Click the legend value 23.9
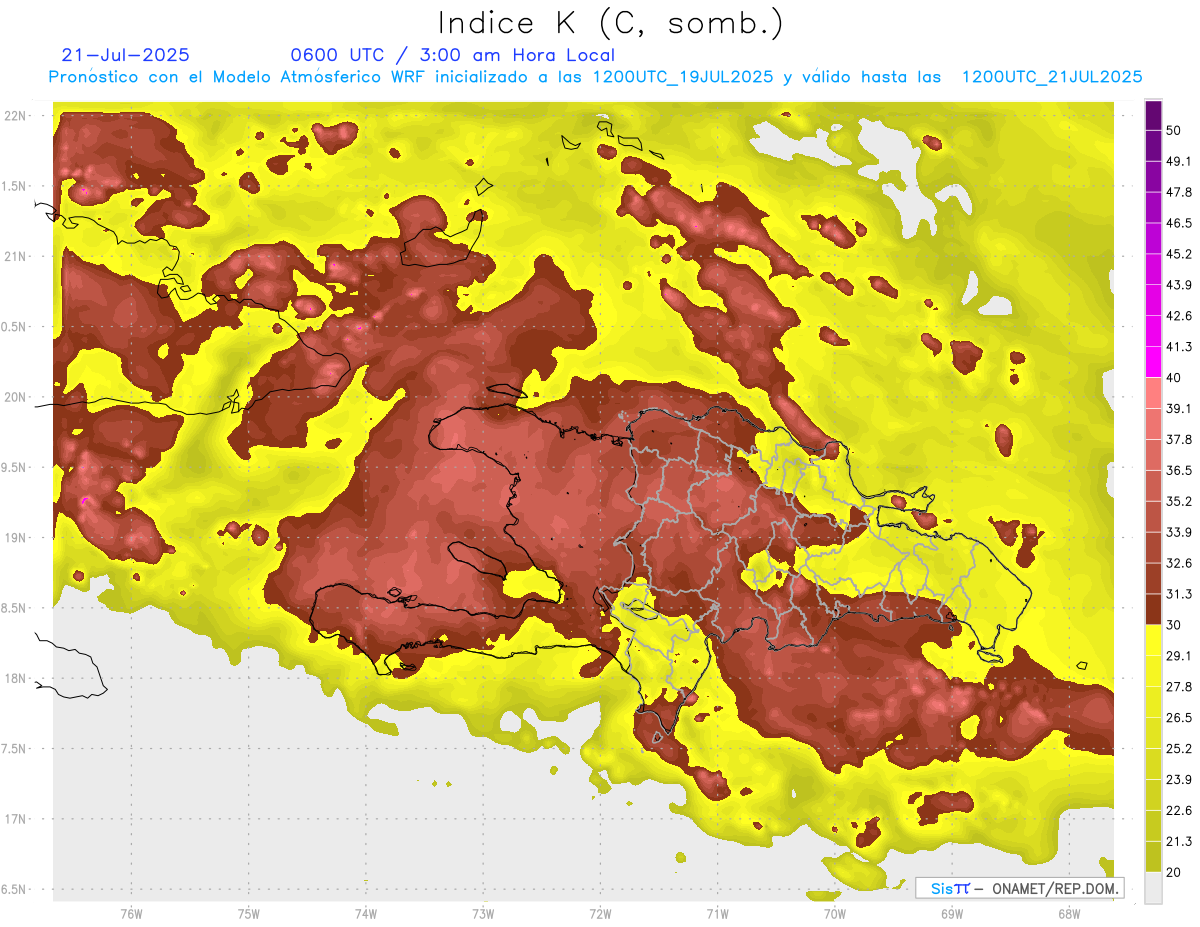 pos(1180,780)
